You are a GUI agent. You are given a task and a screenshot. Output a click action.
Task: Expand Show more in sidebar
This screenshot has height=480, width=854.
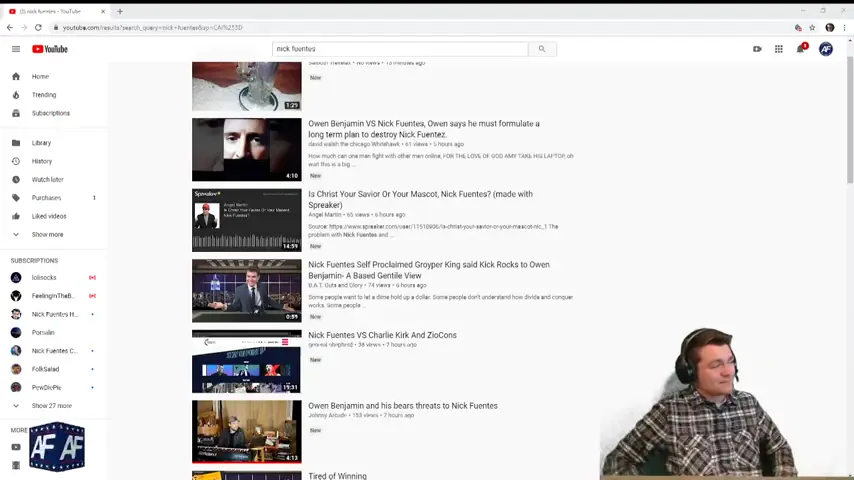pyautogui.click(x=47, y=234)
